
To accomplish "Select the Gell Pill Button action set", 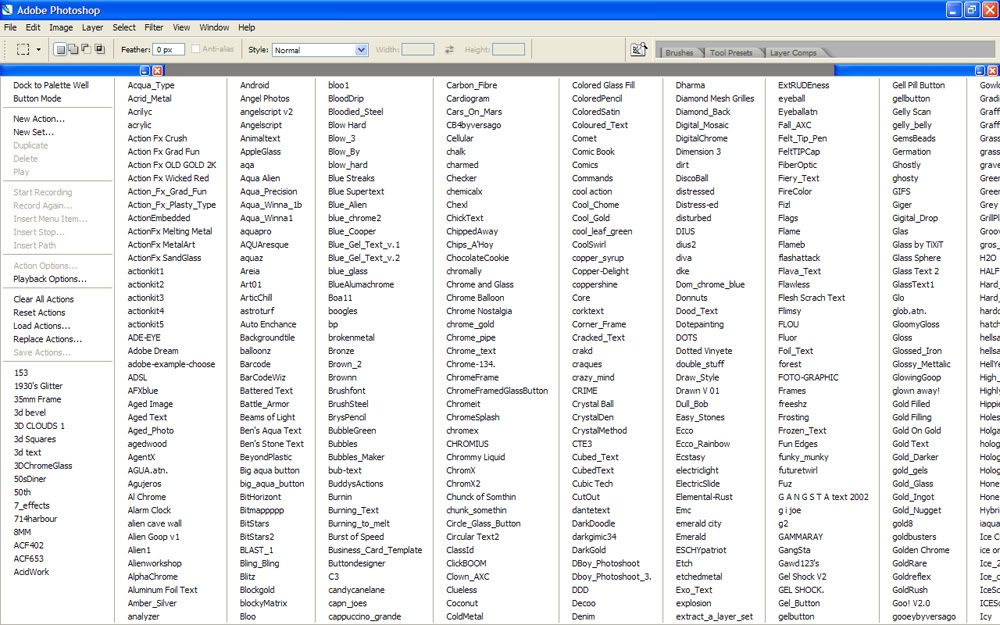I will point(918,85).
